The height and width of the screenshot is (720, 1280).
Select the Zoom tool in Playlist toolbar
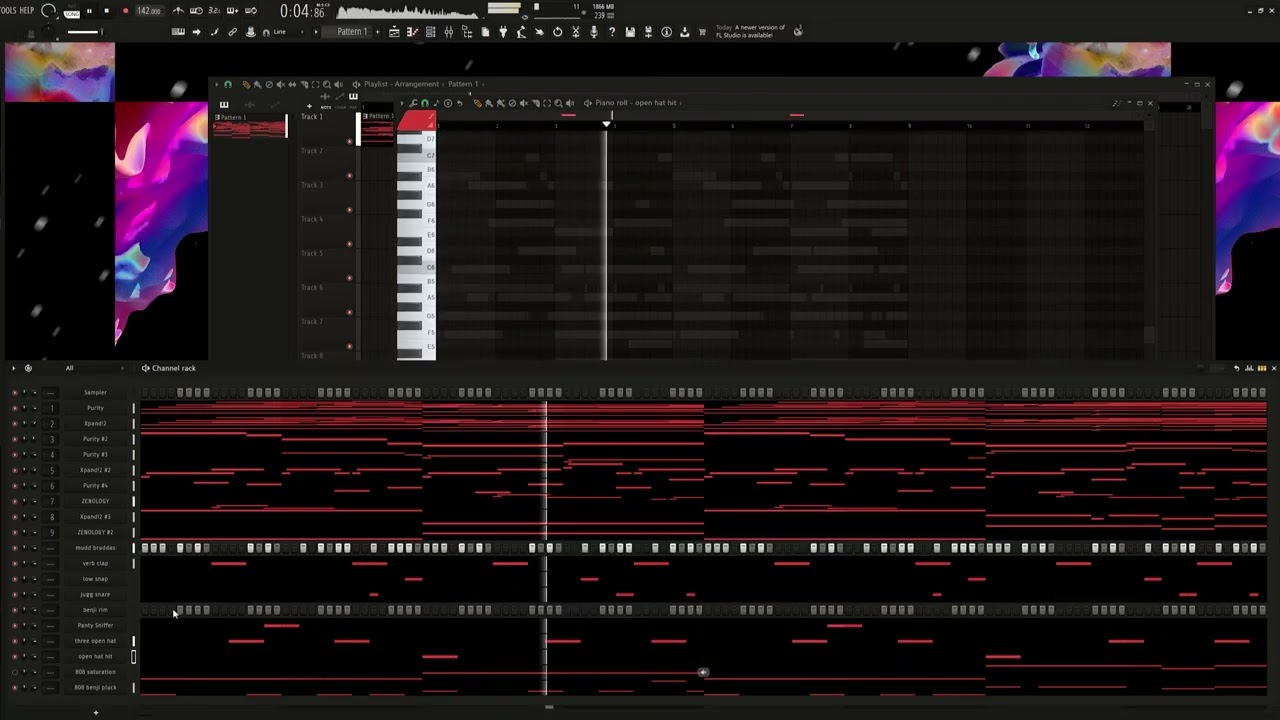(x=327, y=84)
